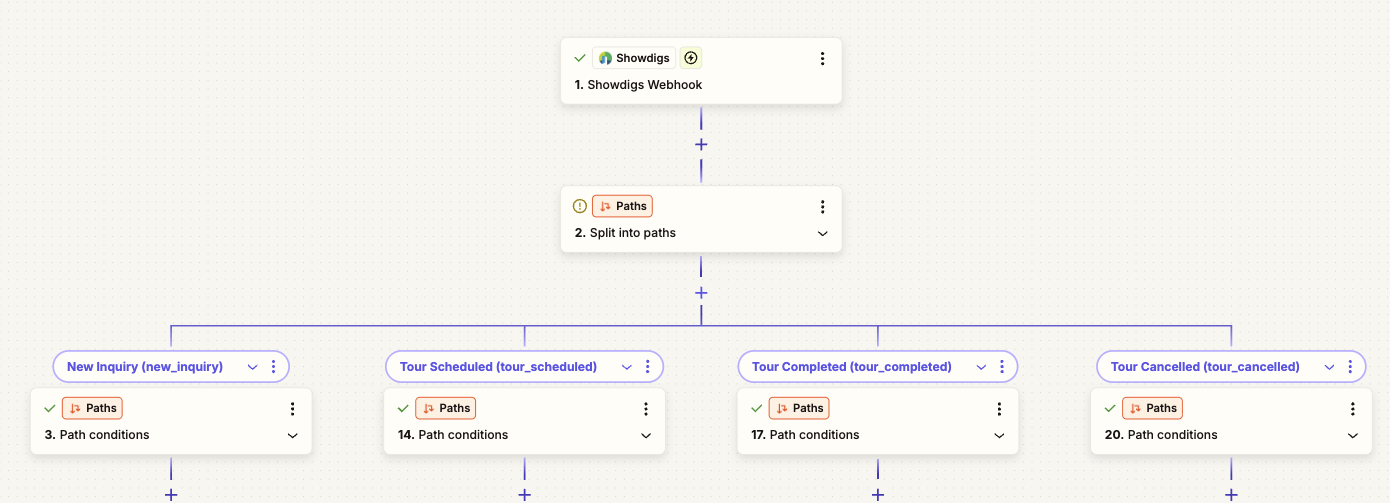Add step below Split into paths
Screen dimensions: 1390x503
point(701,293)
